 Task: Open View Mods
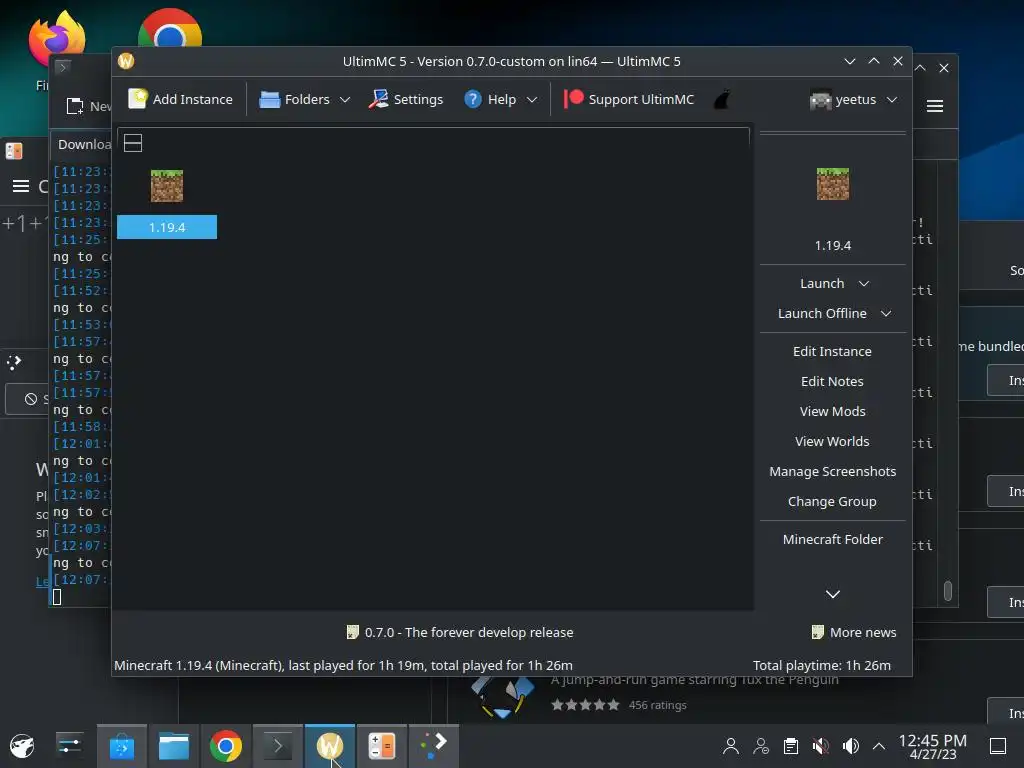tap(832, 411)
